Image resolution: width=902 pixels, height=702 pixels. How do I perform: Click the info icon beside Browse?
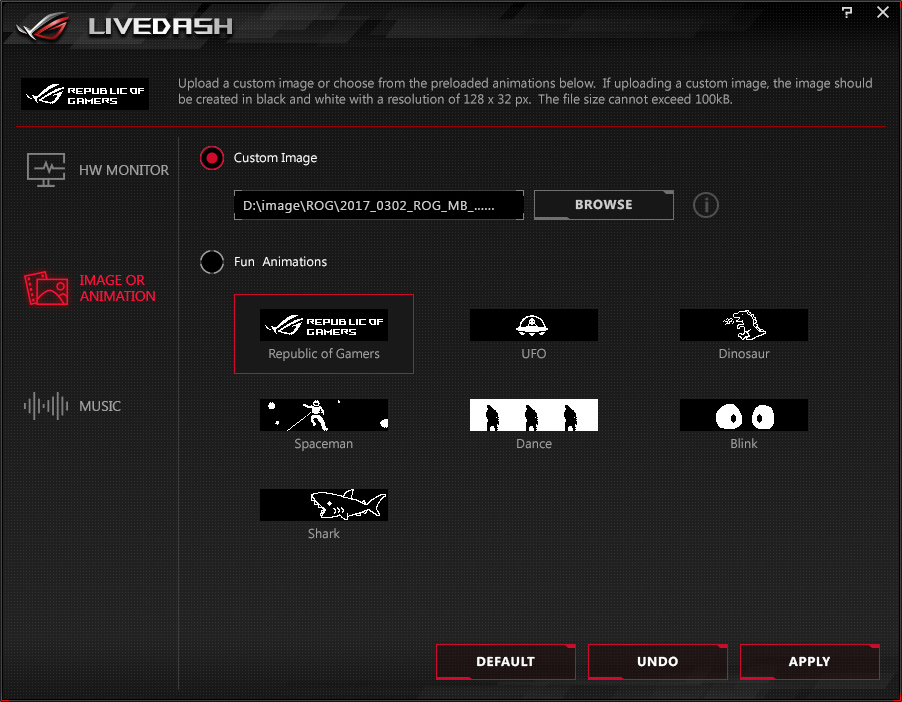pyautogui.click(x=705, y=205)
